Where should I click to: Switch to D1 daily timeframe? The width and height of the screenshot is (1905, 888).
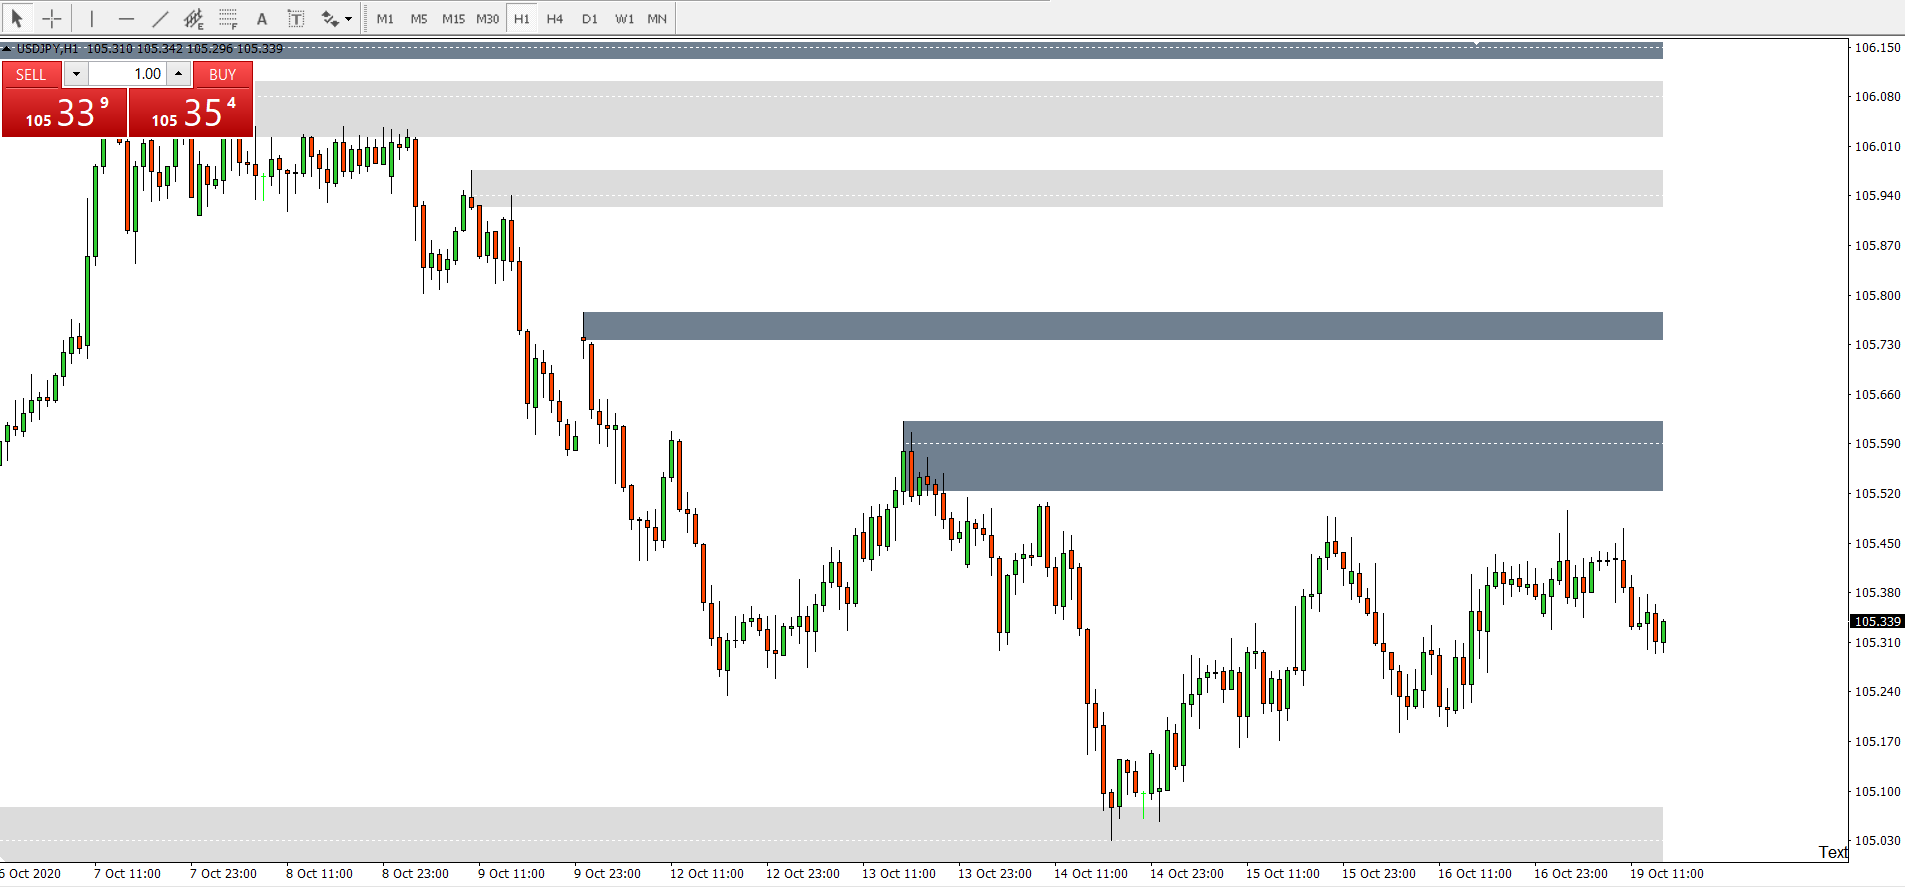tap(590, 19)
